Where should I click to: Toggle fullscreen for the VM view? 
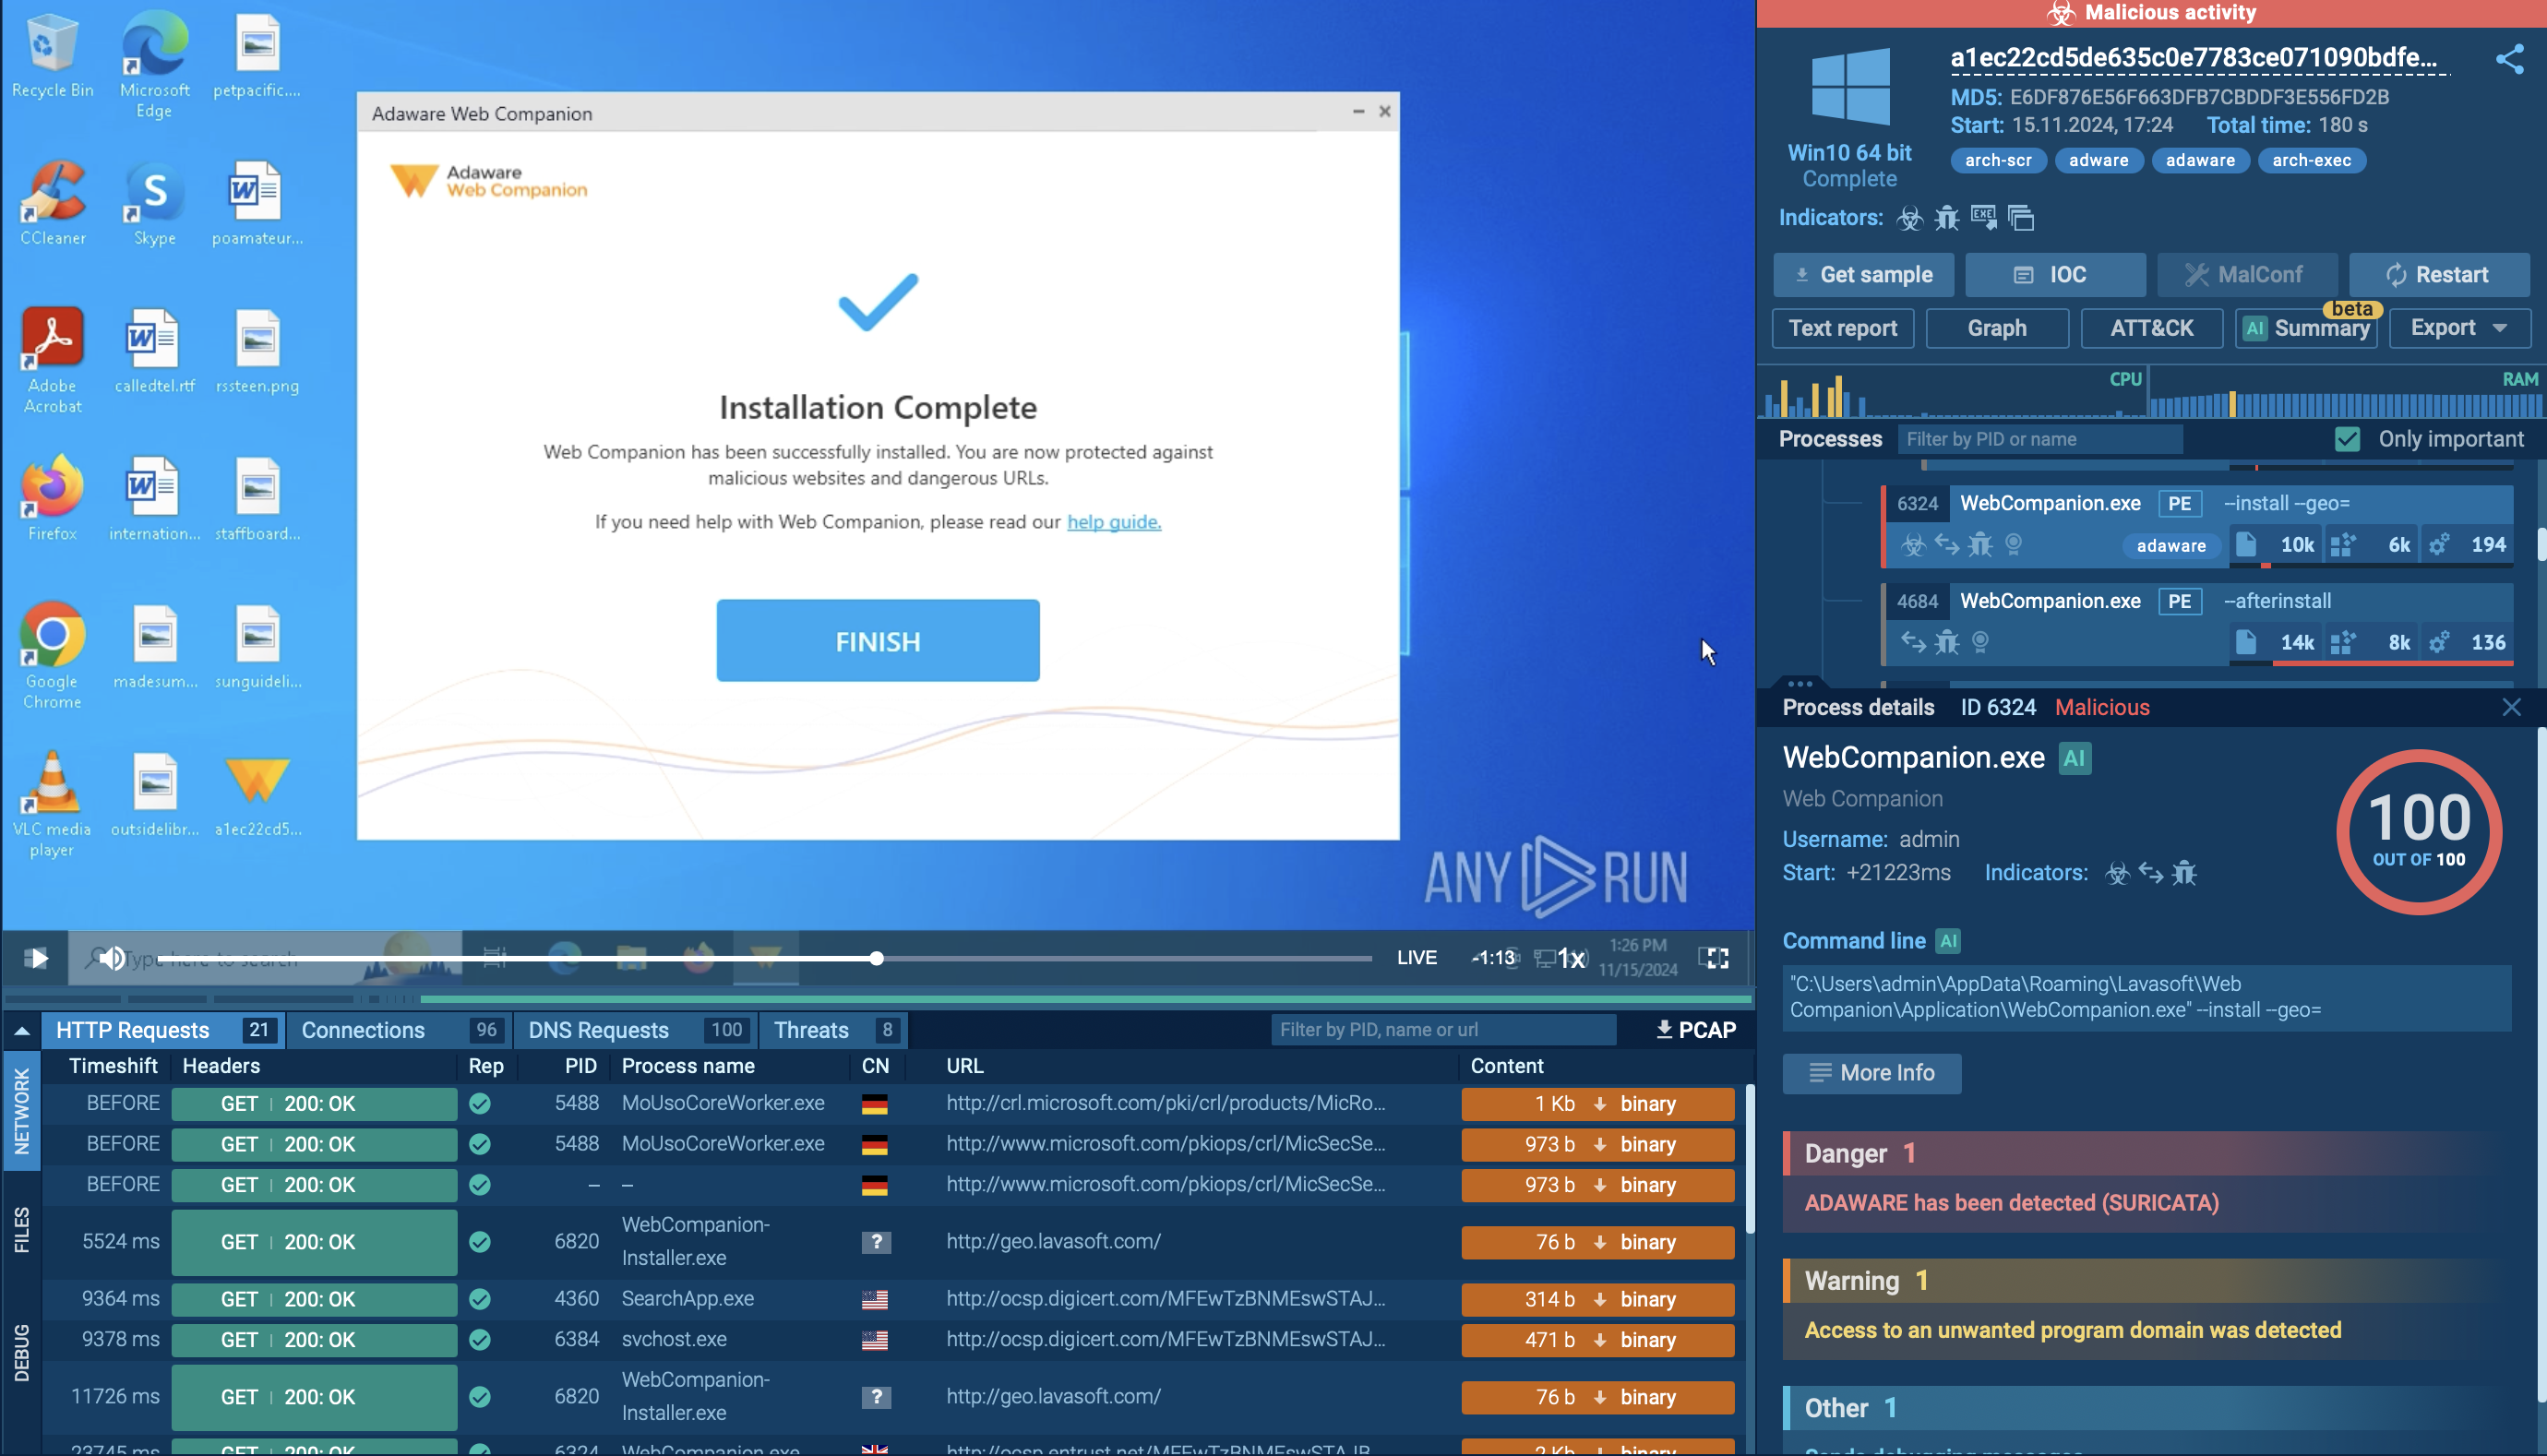(1715, 957)
